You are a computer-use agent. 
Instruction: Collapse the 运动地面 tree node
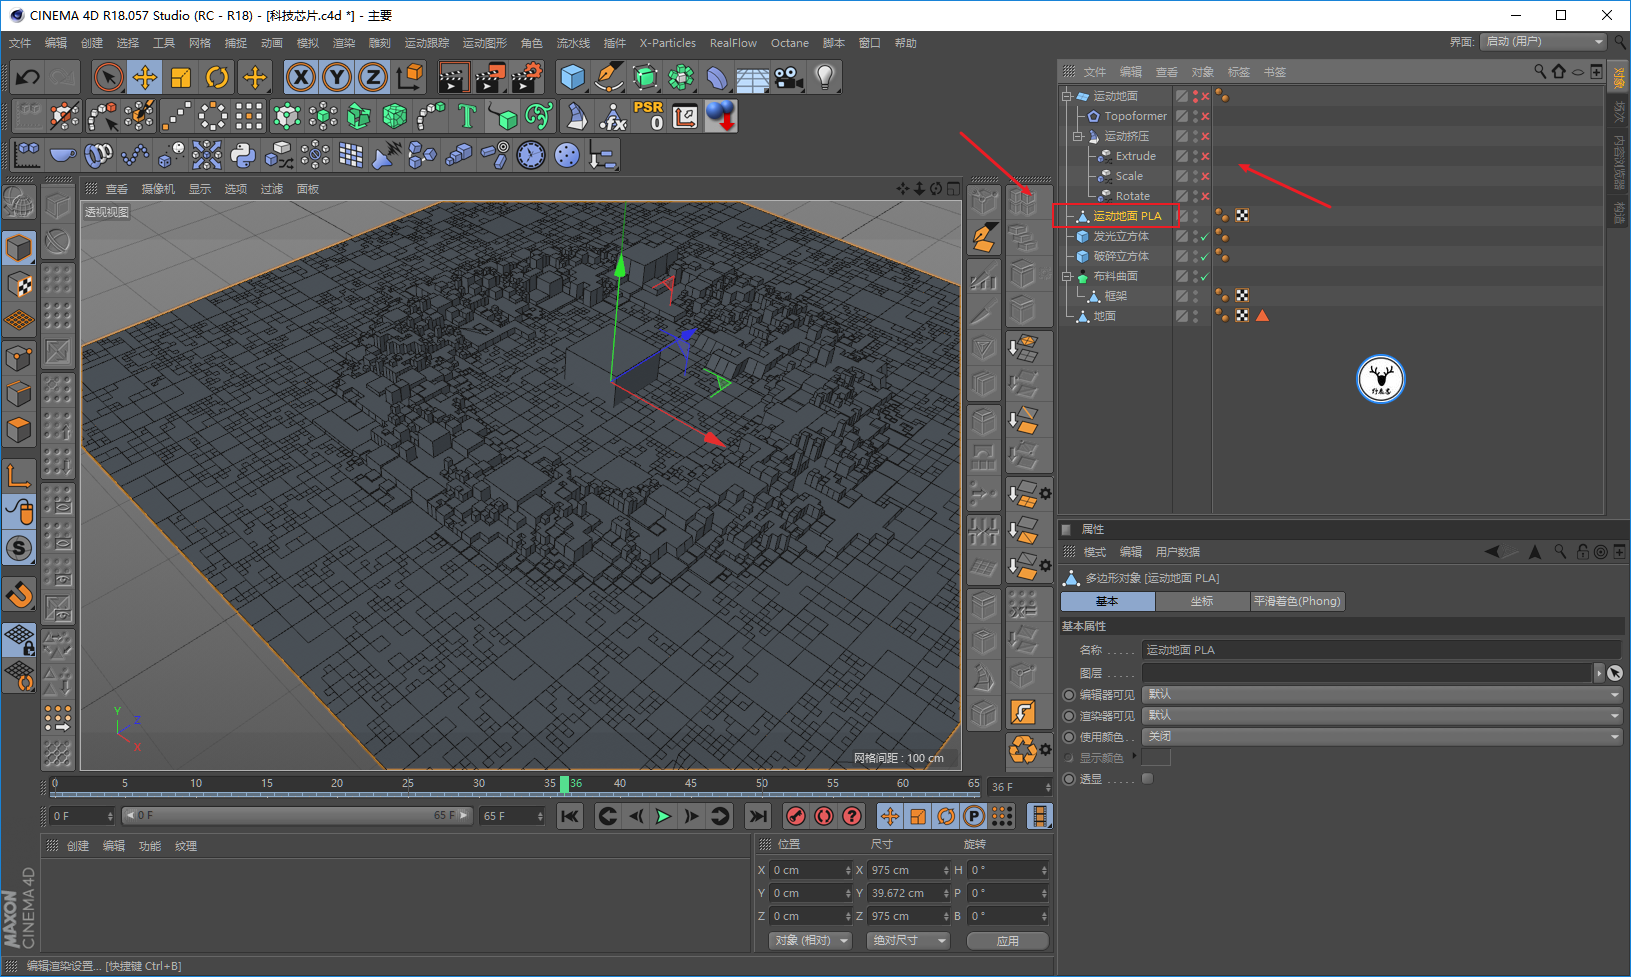pos(1066,96)
